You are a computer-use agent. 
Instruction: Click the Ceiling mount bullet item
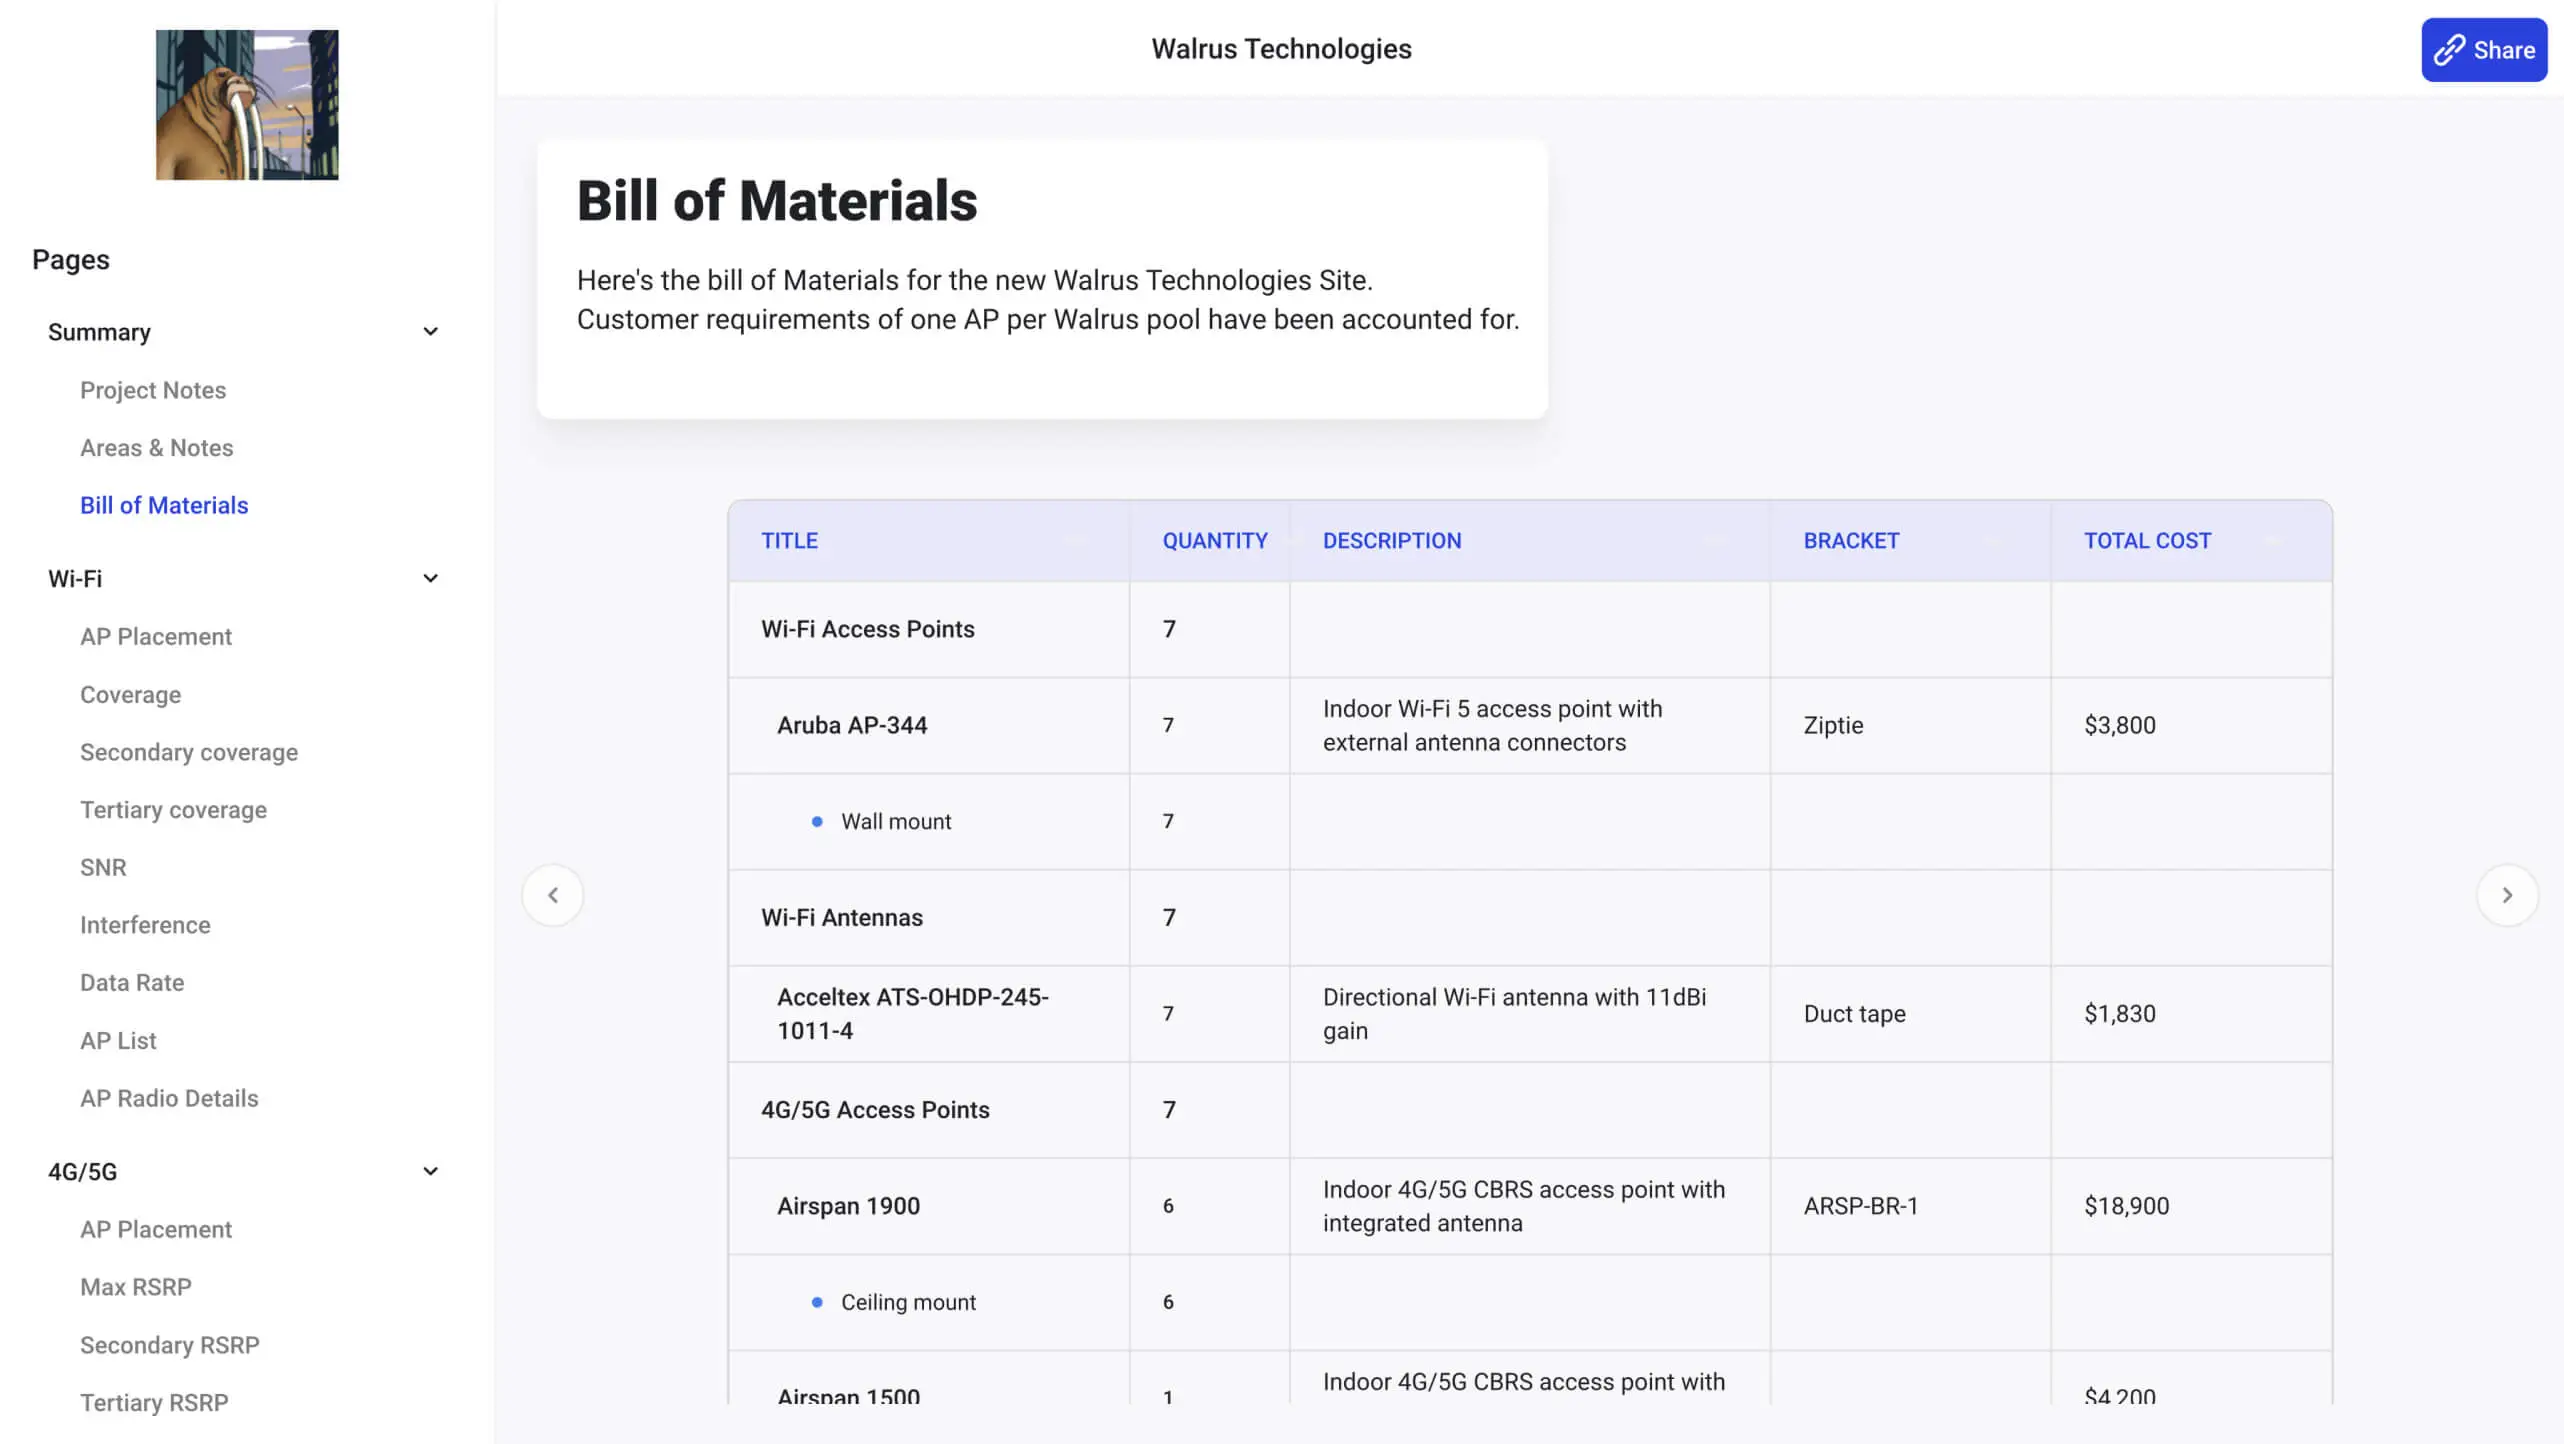(908, 1303)
